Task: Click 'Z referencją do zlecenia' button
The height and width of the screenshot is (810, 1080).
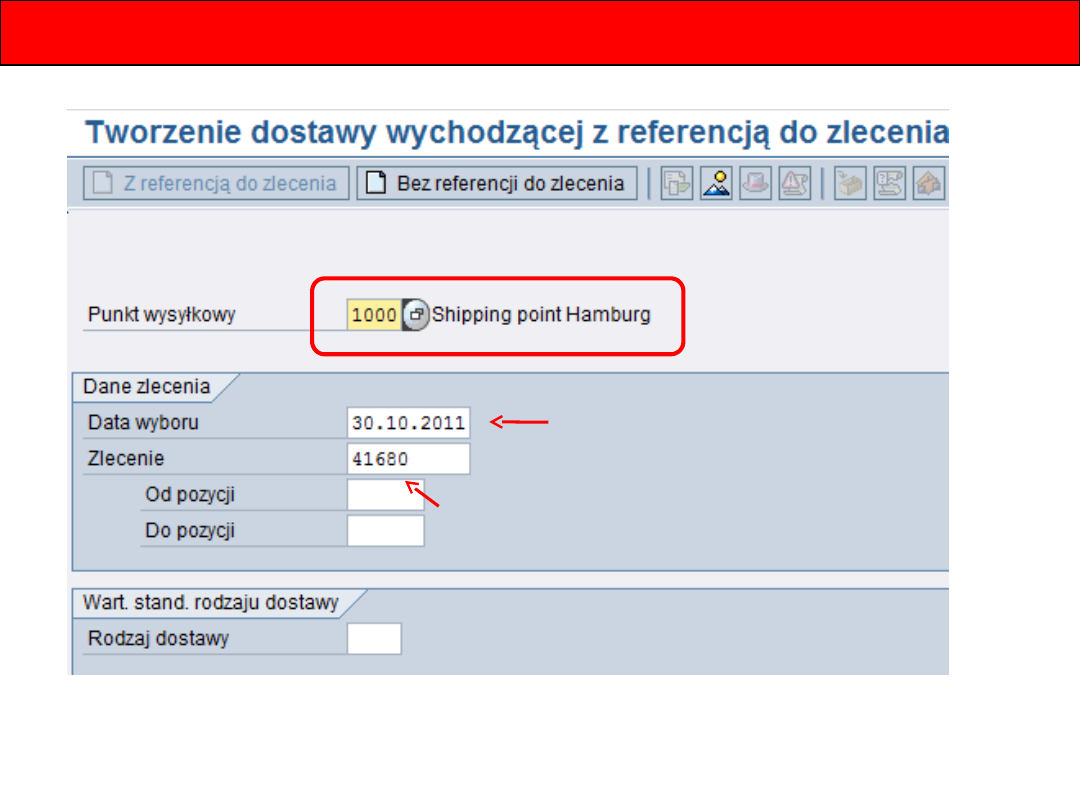Action: coord(216,184)
